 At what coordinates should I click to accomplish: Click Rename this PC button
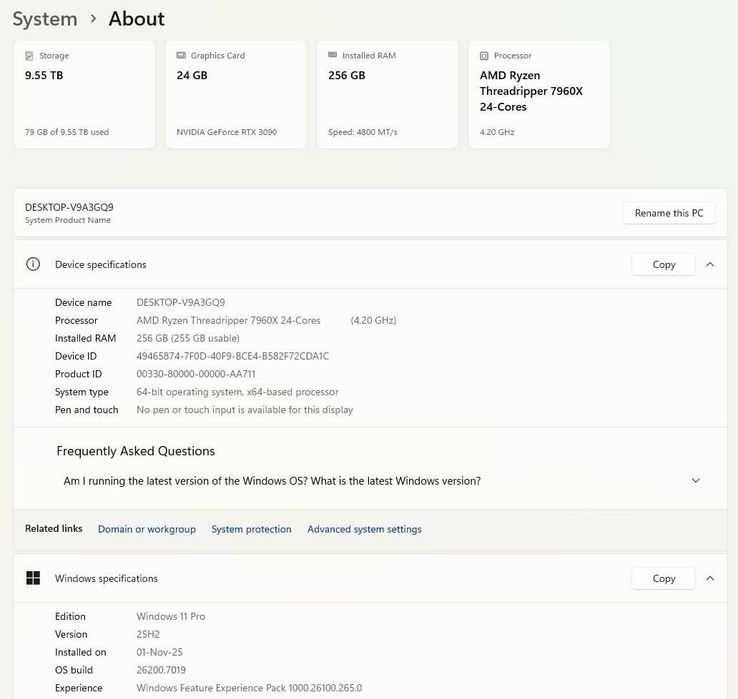click(x=669, y=213)
